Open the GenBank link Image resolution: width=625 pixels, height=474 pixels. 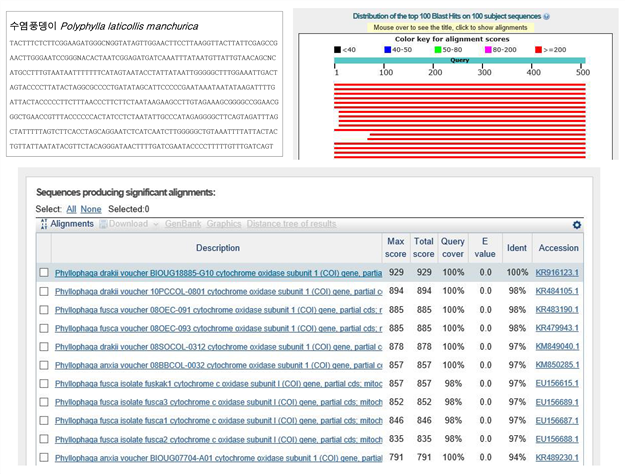(x=183, y=224)
